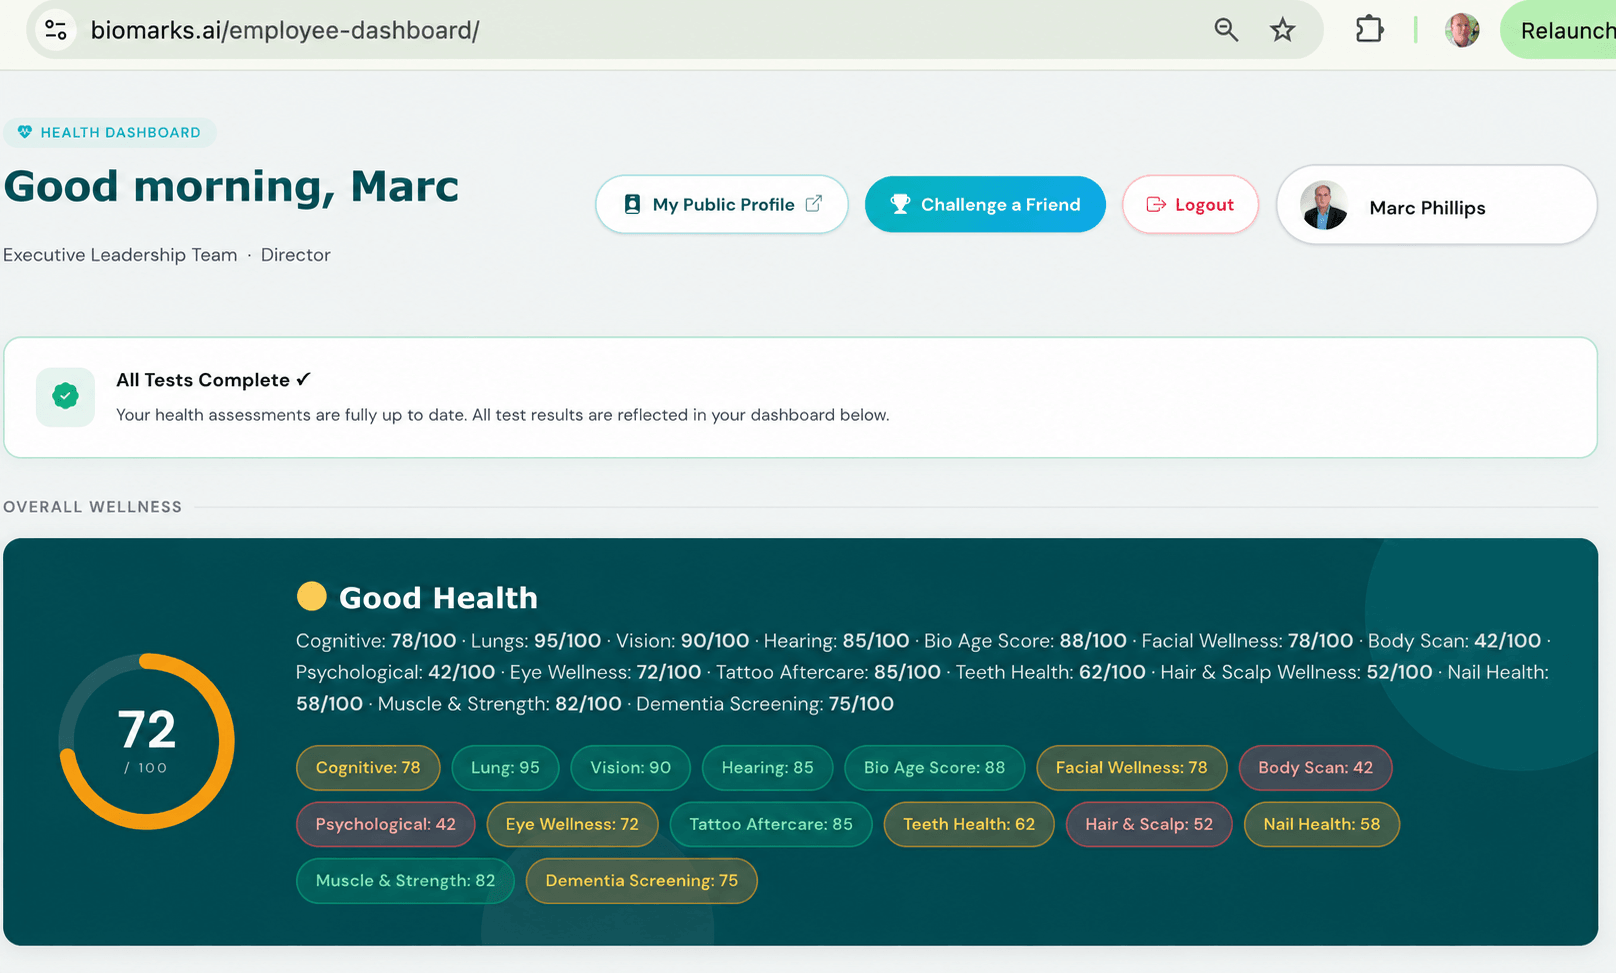
Task: Log out using the Logout button
Action: click(x=1190, y=204)
